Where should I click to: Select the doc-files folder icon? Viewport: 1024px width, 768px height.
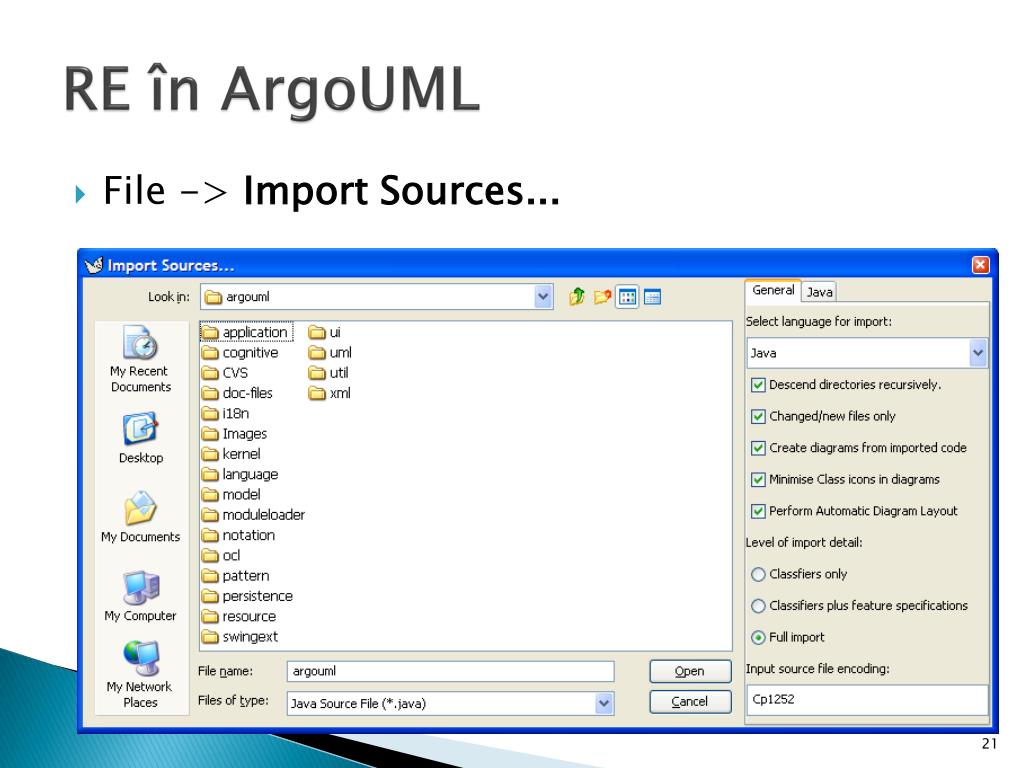(210, 394)
